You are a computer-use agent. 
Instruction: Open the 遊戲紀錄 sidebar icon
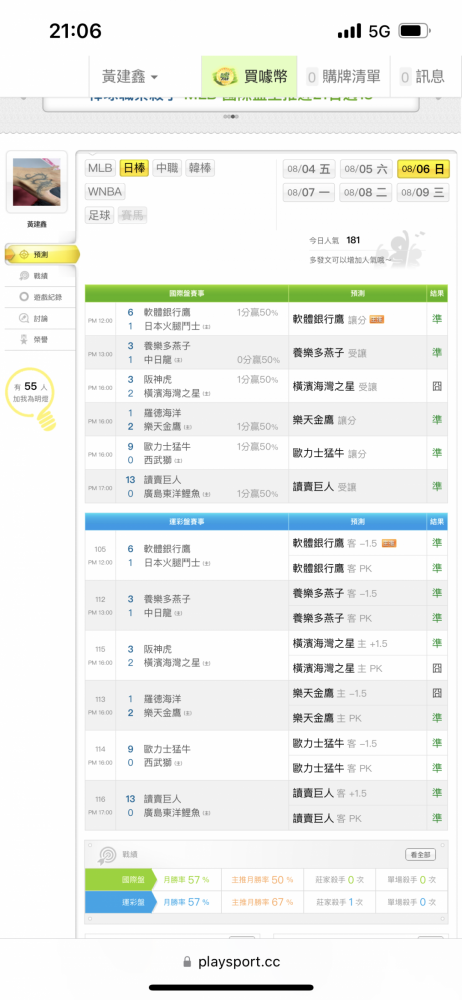(x=24, y=297)
